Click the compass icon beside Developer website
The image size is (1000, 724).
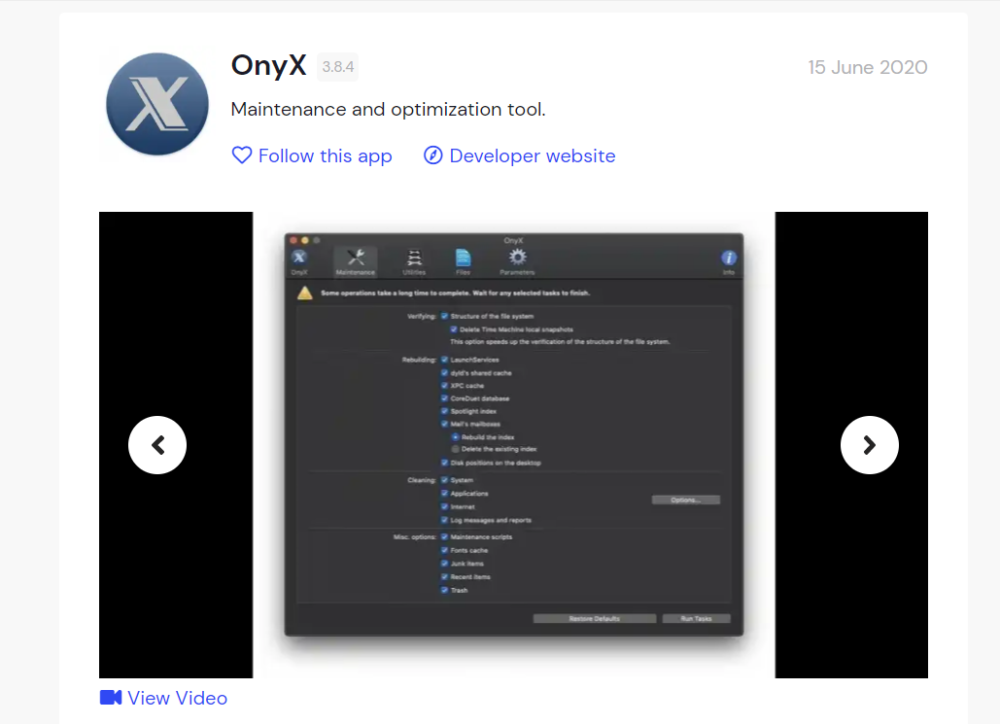(433, 155)
